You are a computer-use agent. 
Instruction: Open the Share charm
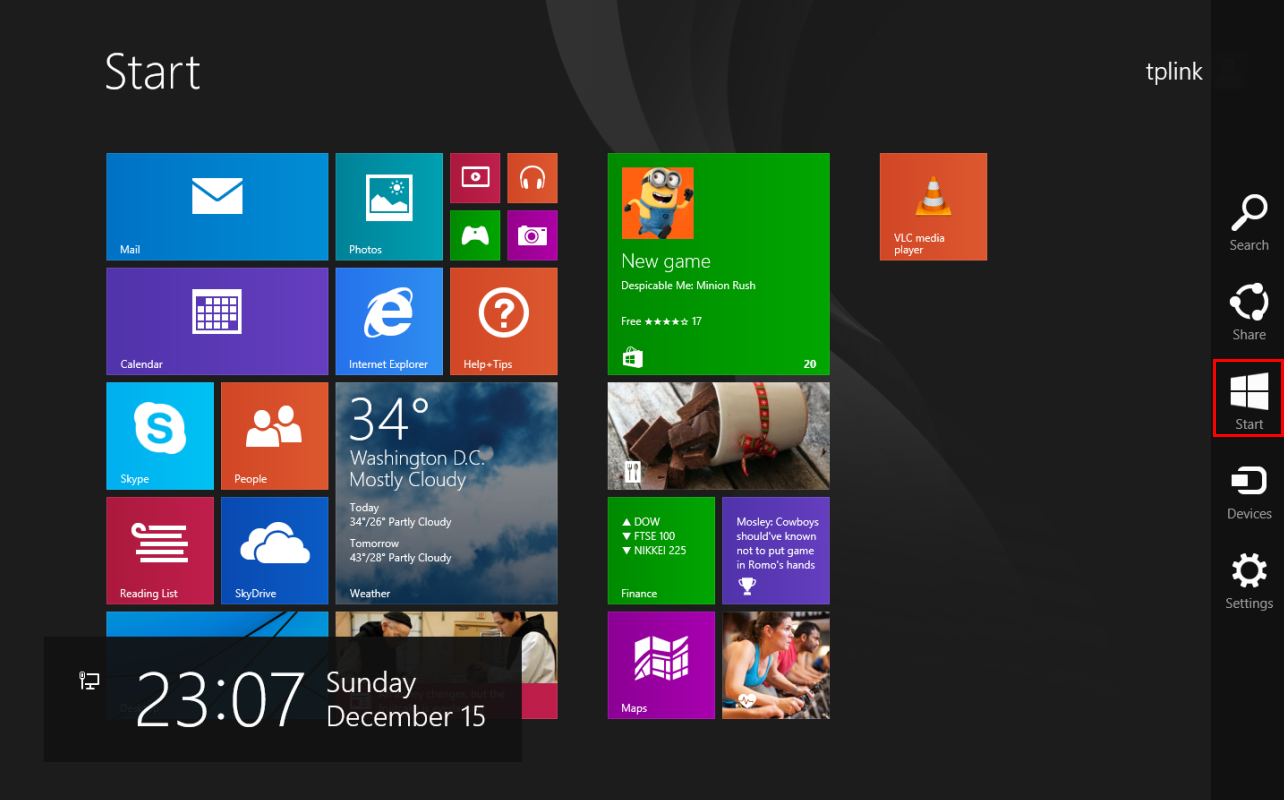tap(1248, 312)
